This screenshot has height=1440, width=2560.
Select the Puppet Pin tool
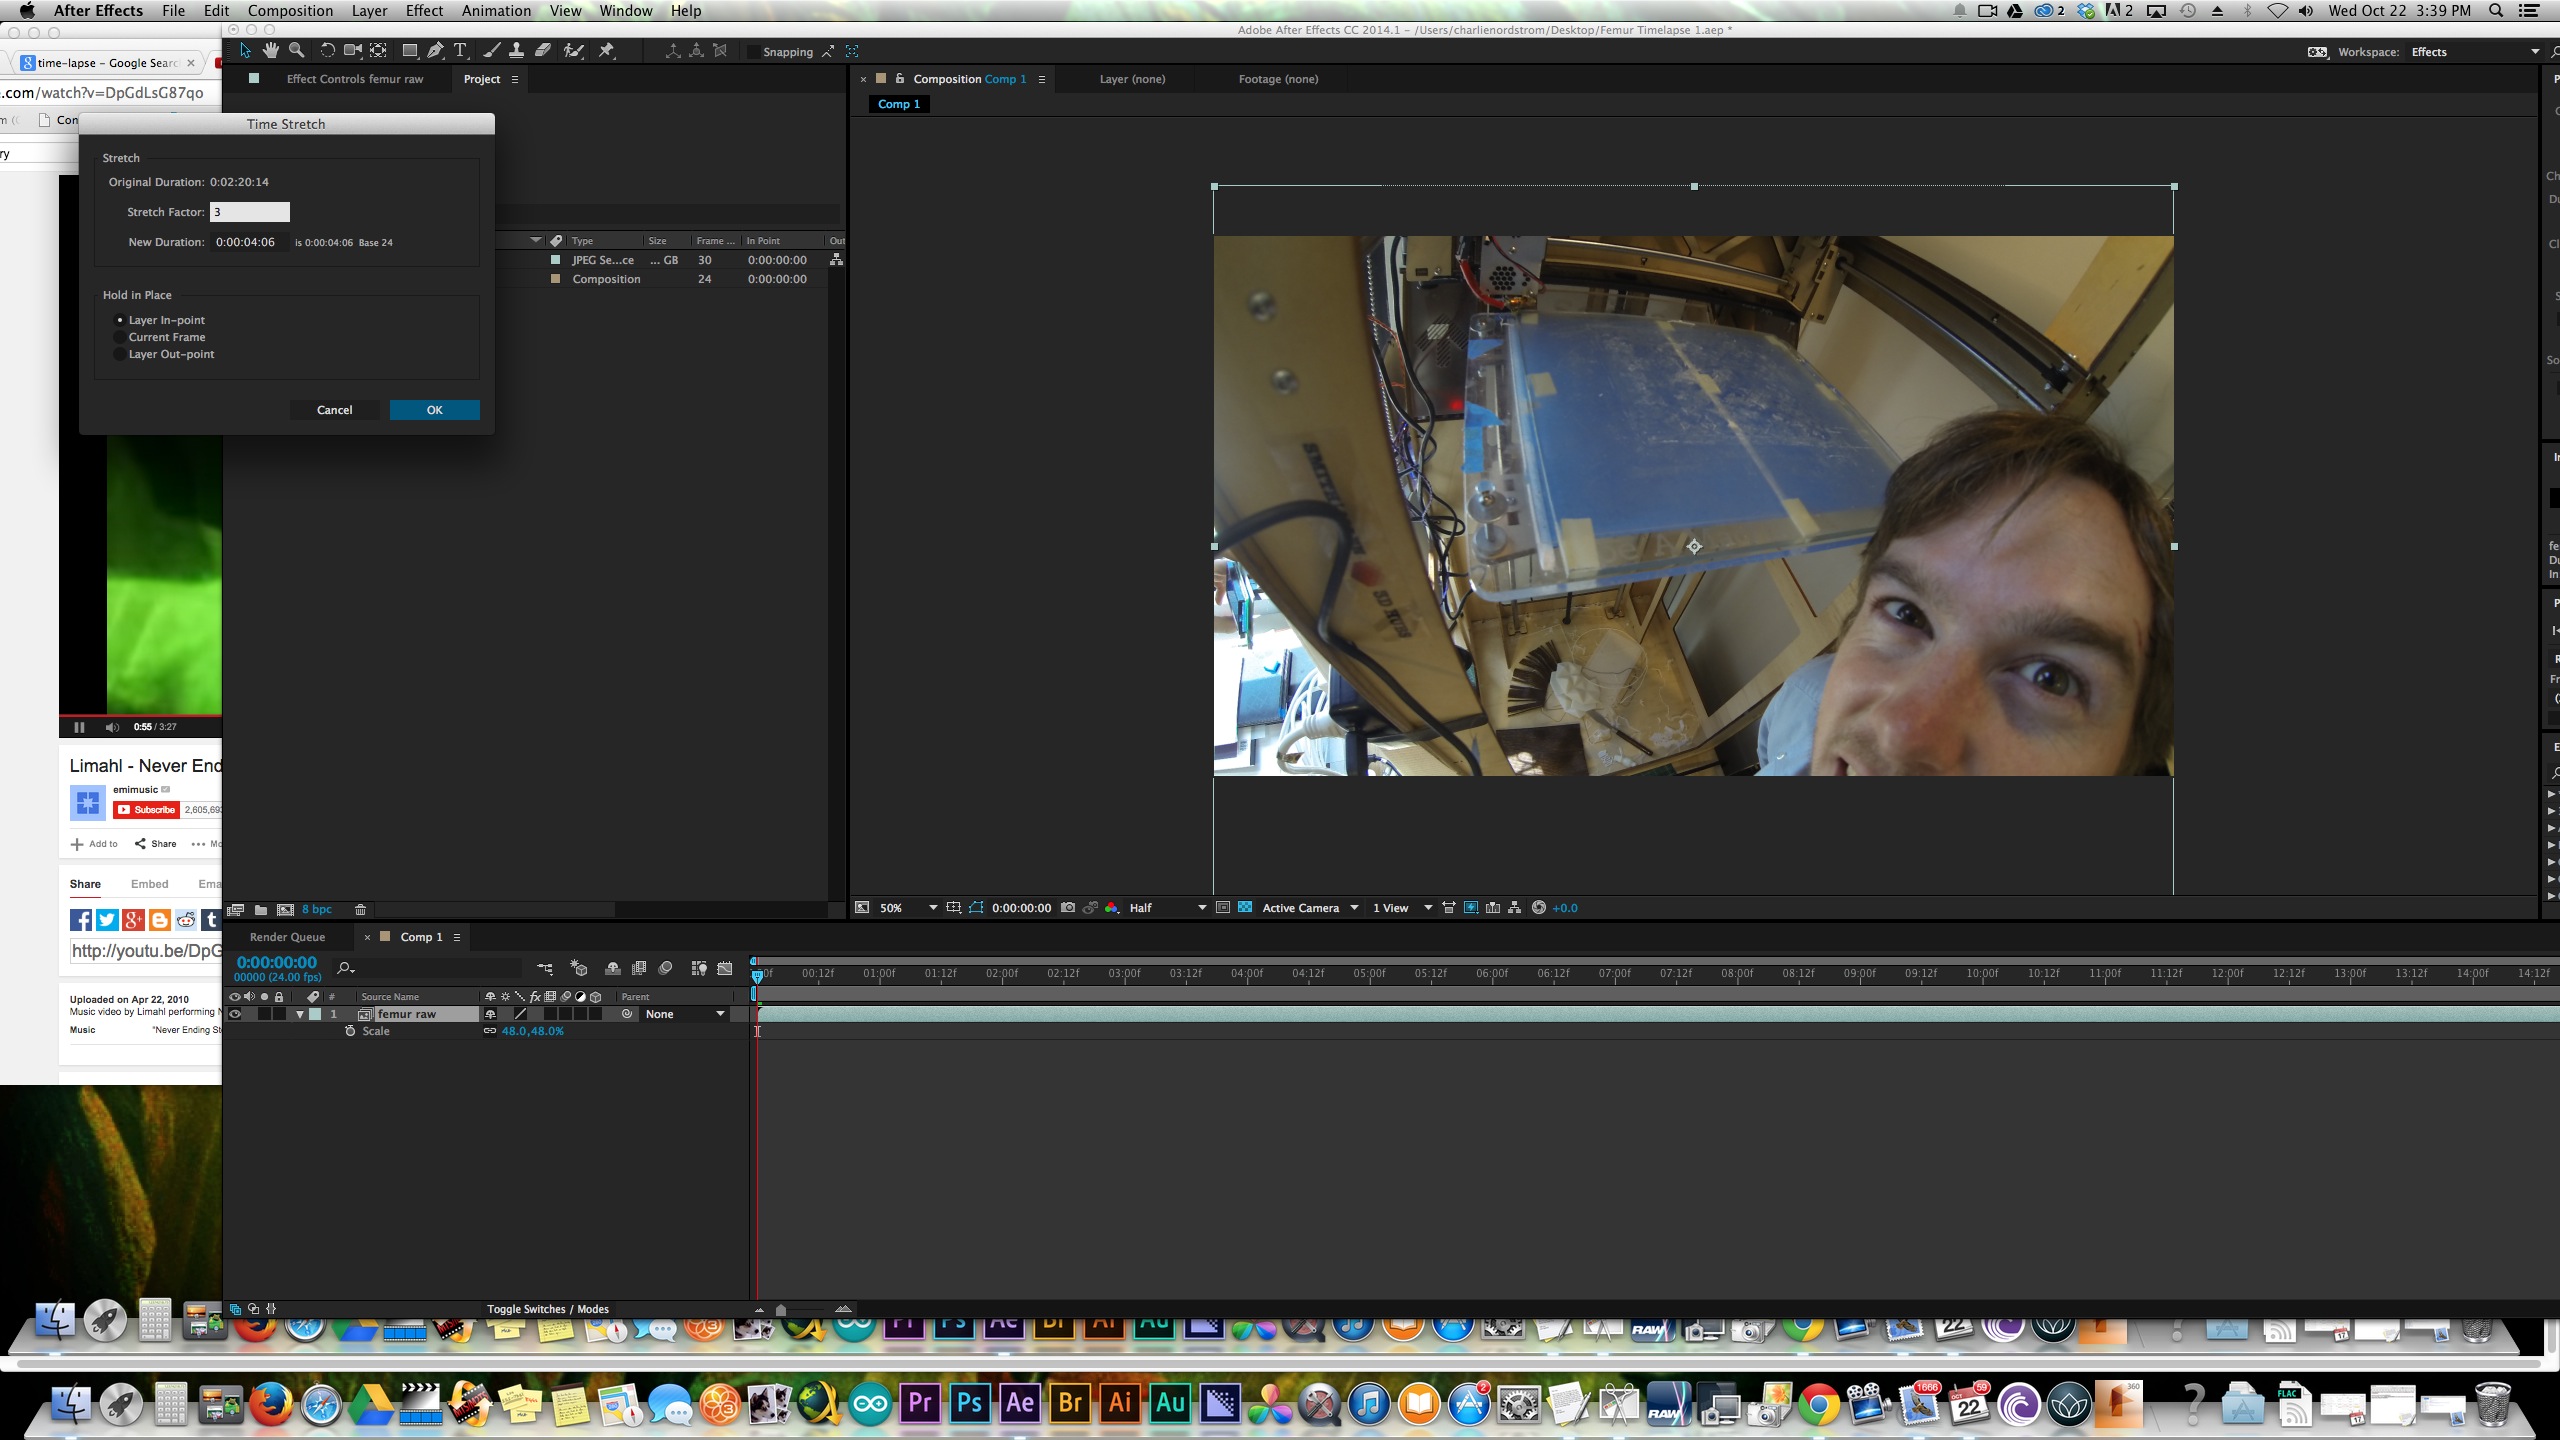606,51
